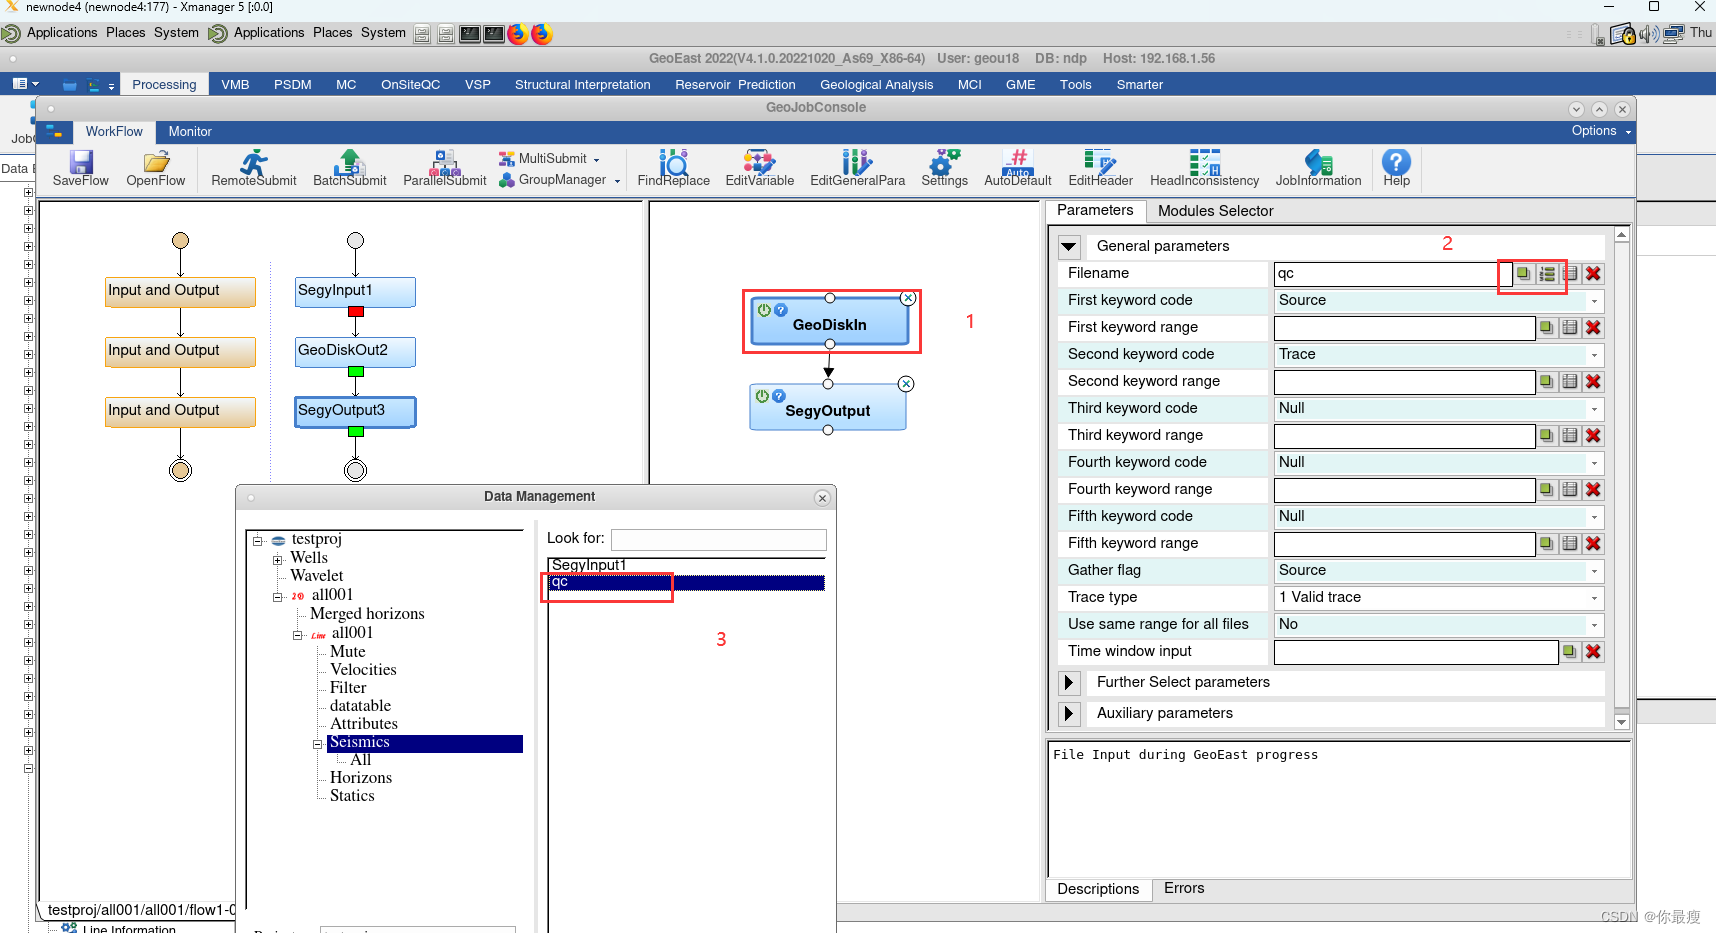Screen dimensions: 1716x933
Task: Collapse the General parameters section
Action: pyautogui.click(x=1069, y=246)
